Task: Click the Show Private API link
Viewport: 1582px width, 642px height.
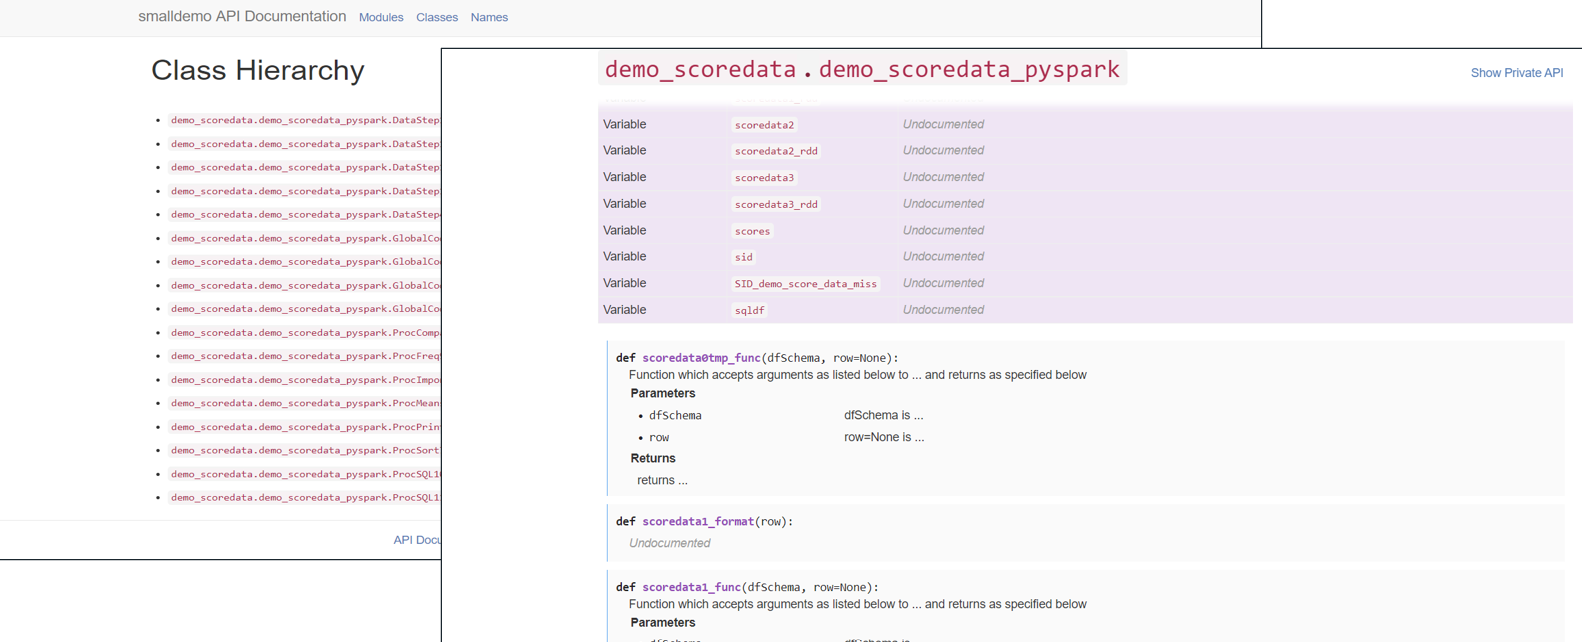Action: (x=1516, y=73)
